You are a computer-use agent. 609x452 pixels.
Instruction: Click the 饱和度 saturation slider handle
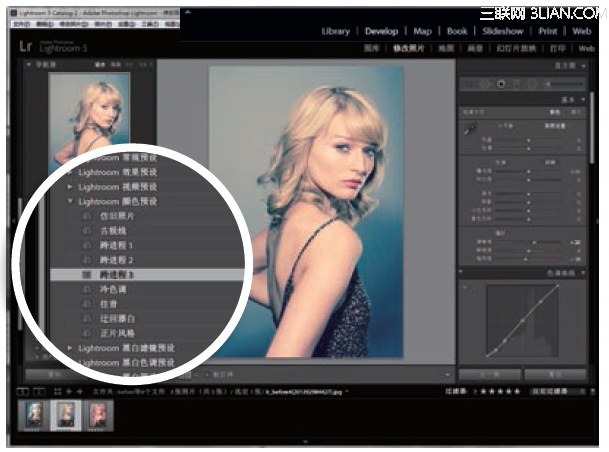tap(525, 259)
